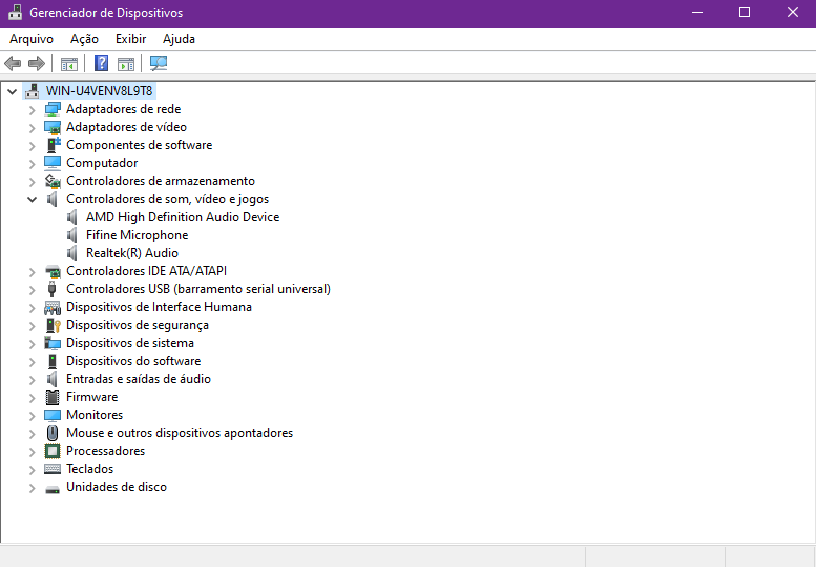Click the Teclados keyboard icon
The width and height of the screenshot is (819, 567).
52,469
